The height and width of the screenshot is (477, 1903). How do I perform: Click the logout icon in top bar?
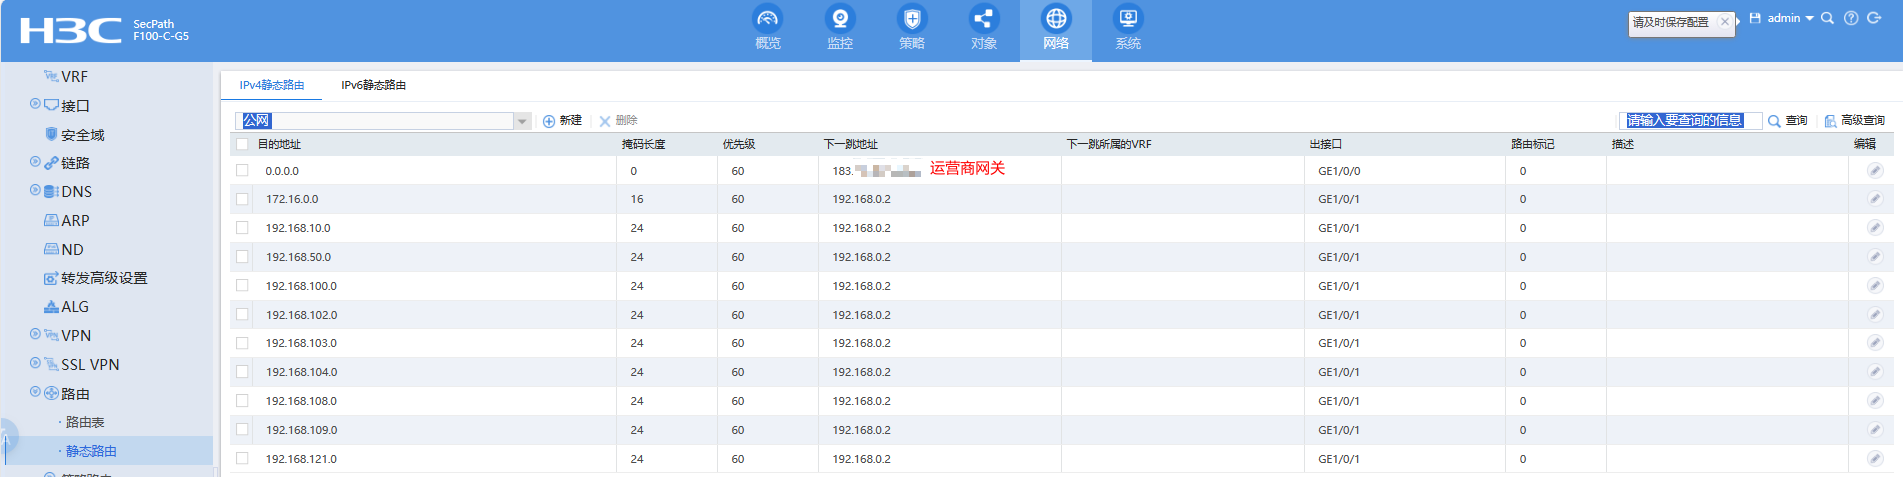1874,18
